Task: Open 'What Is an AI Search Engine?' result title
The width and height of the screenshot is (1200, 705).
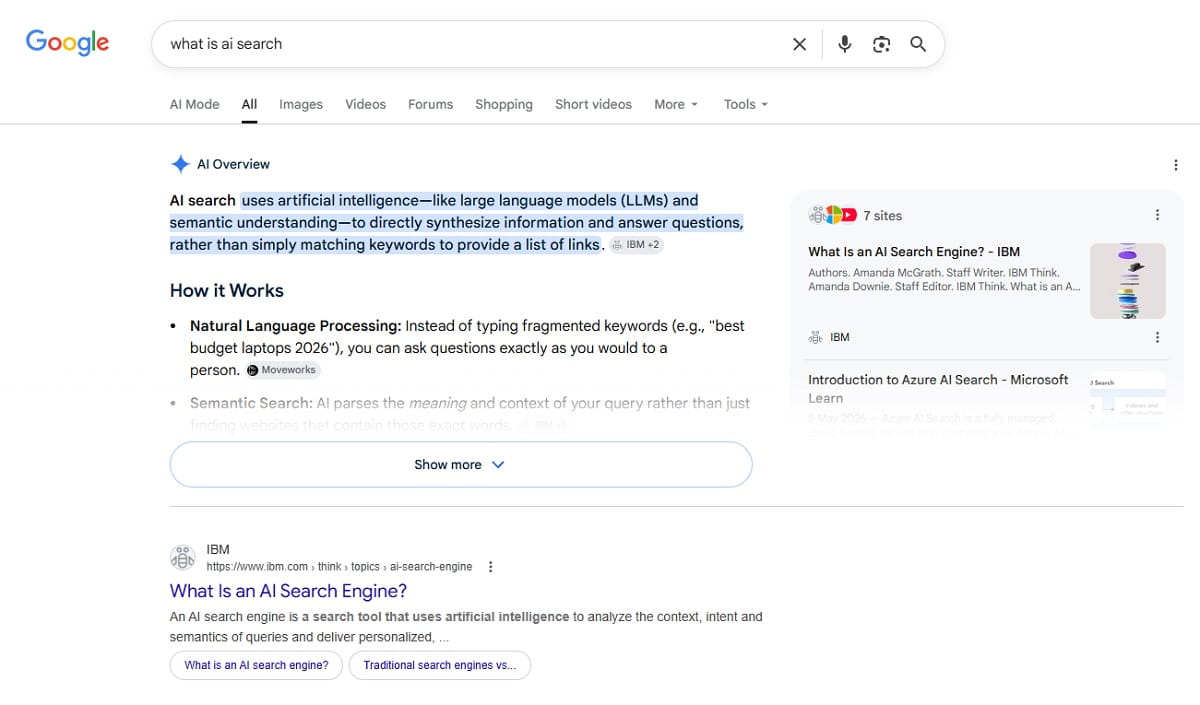Action: pos(288,591)
